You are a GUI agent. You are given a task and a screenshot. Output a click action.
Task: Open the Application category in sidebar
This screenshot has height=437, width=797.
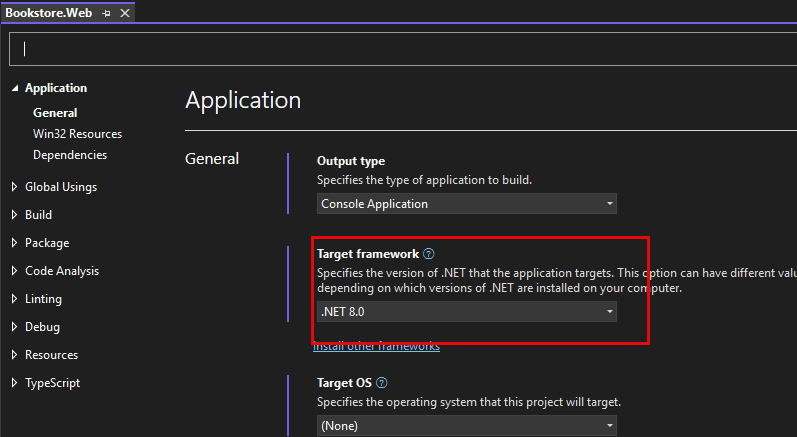click(x=56, y=88)
